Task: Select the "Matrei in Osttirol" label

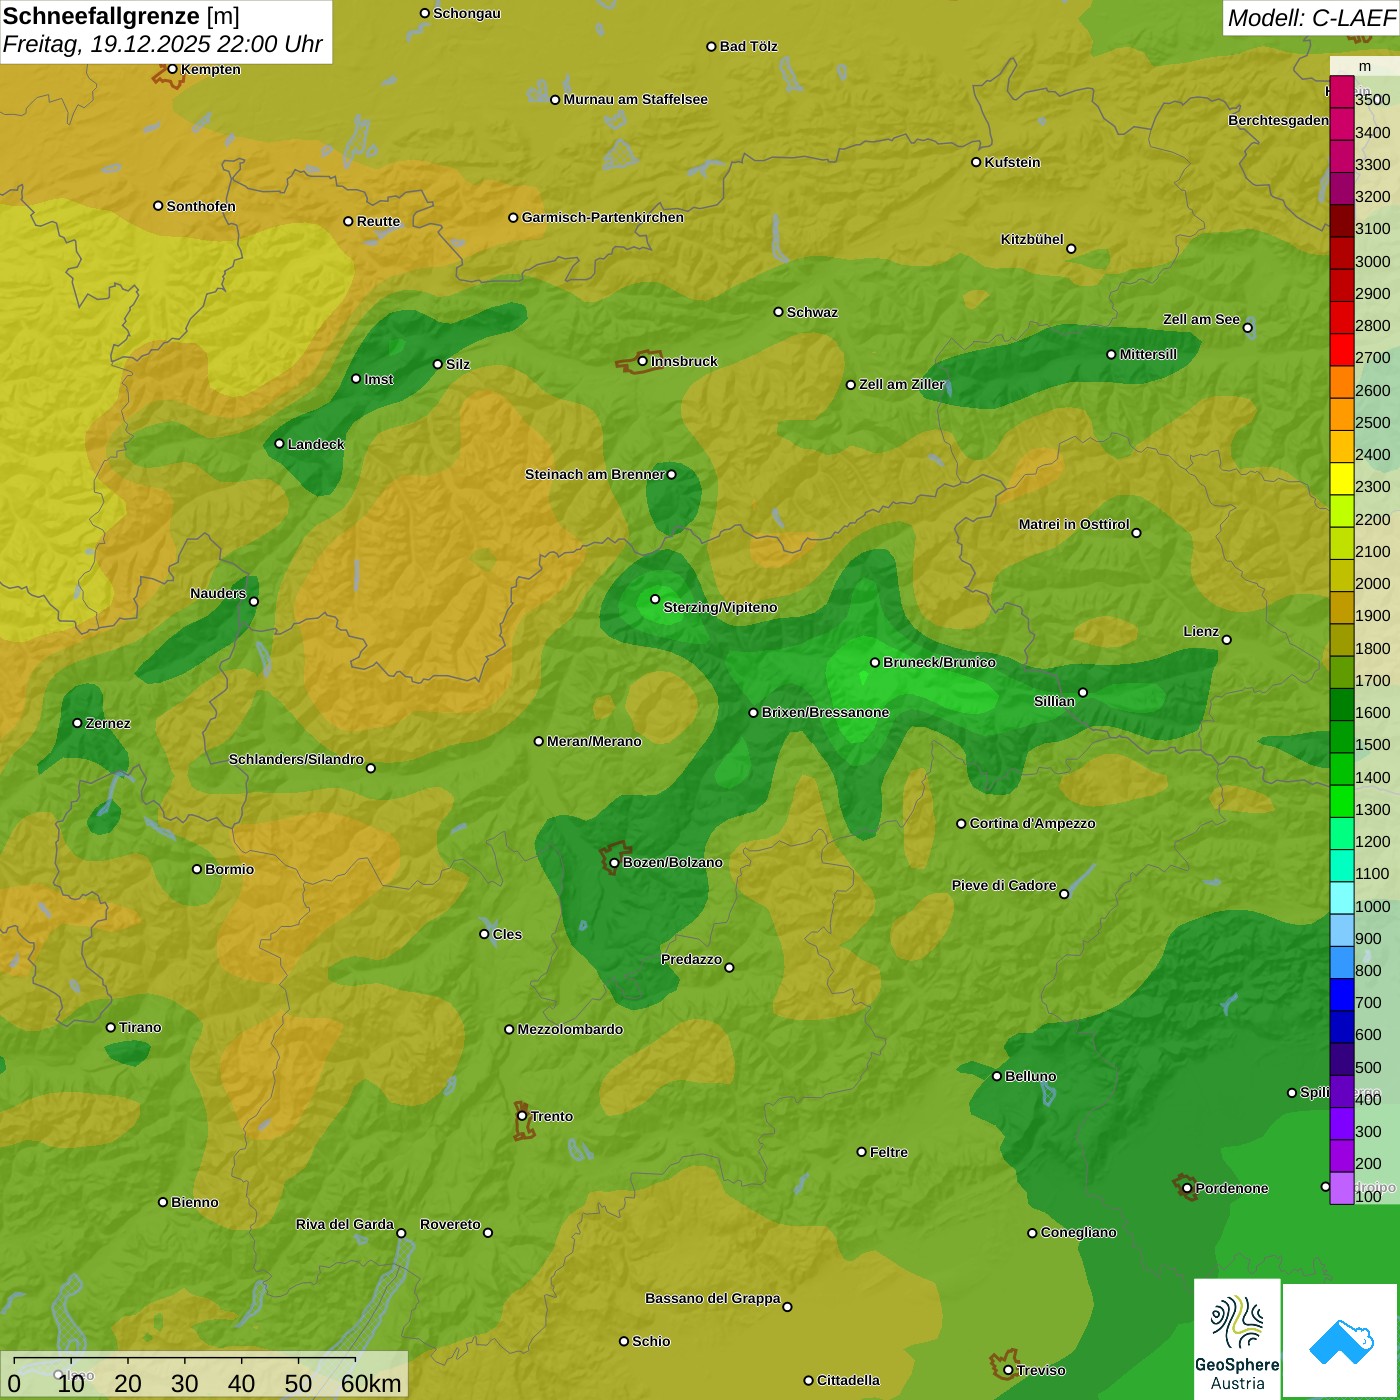Action: [x=1074, y=524]
